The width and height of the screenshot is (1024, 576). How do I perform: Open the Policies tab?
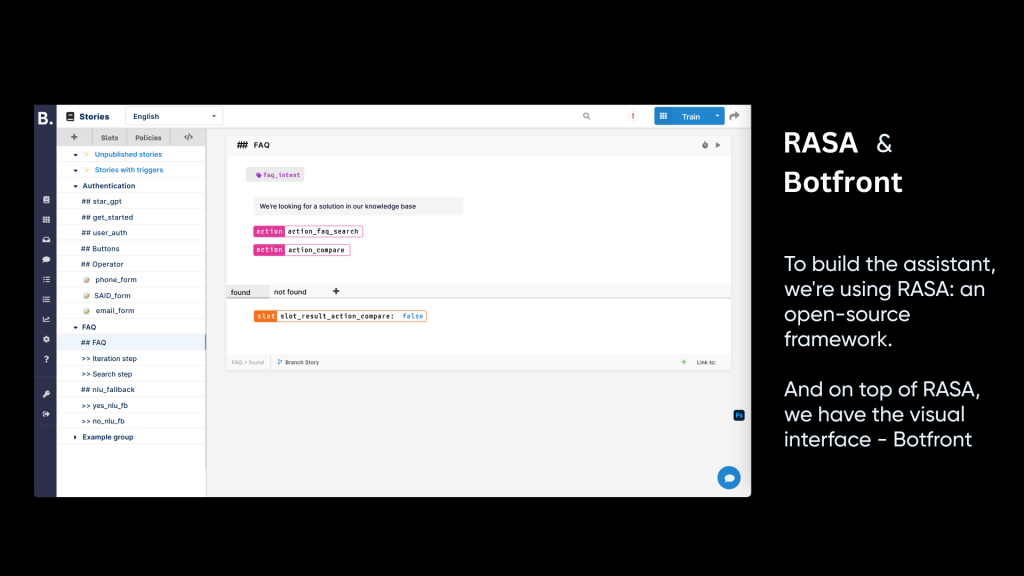(x=148, y=137)
